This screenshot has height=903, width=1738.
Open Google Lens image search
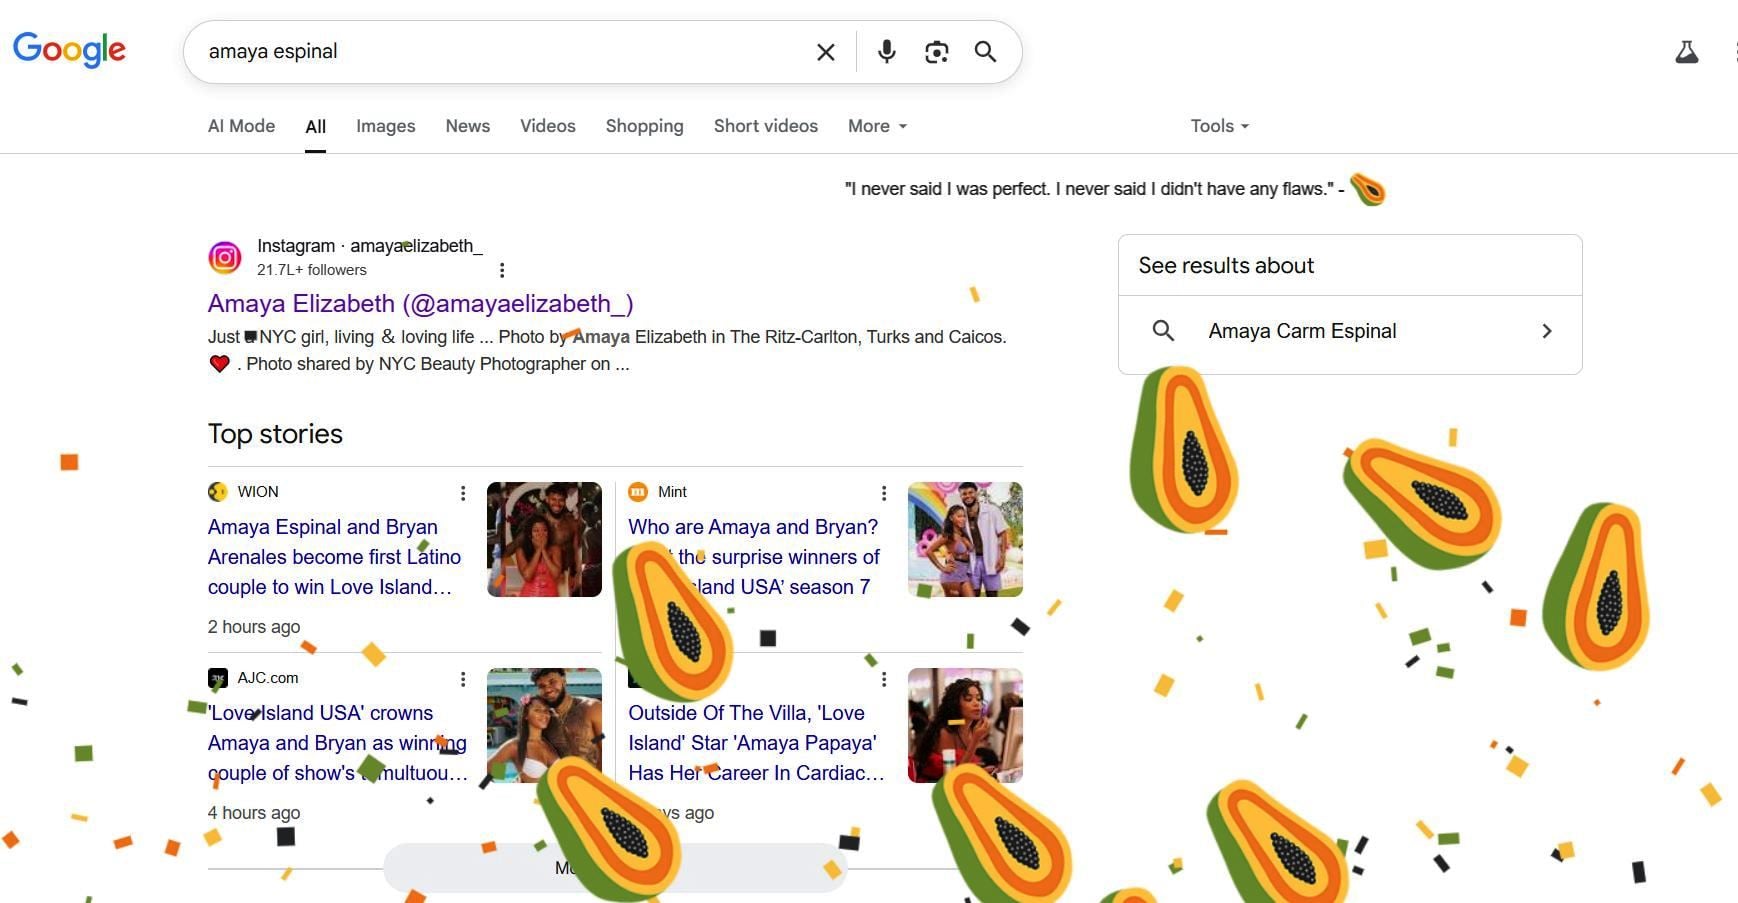coord(936,51)
